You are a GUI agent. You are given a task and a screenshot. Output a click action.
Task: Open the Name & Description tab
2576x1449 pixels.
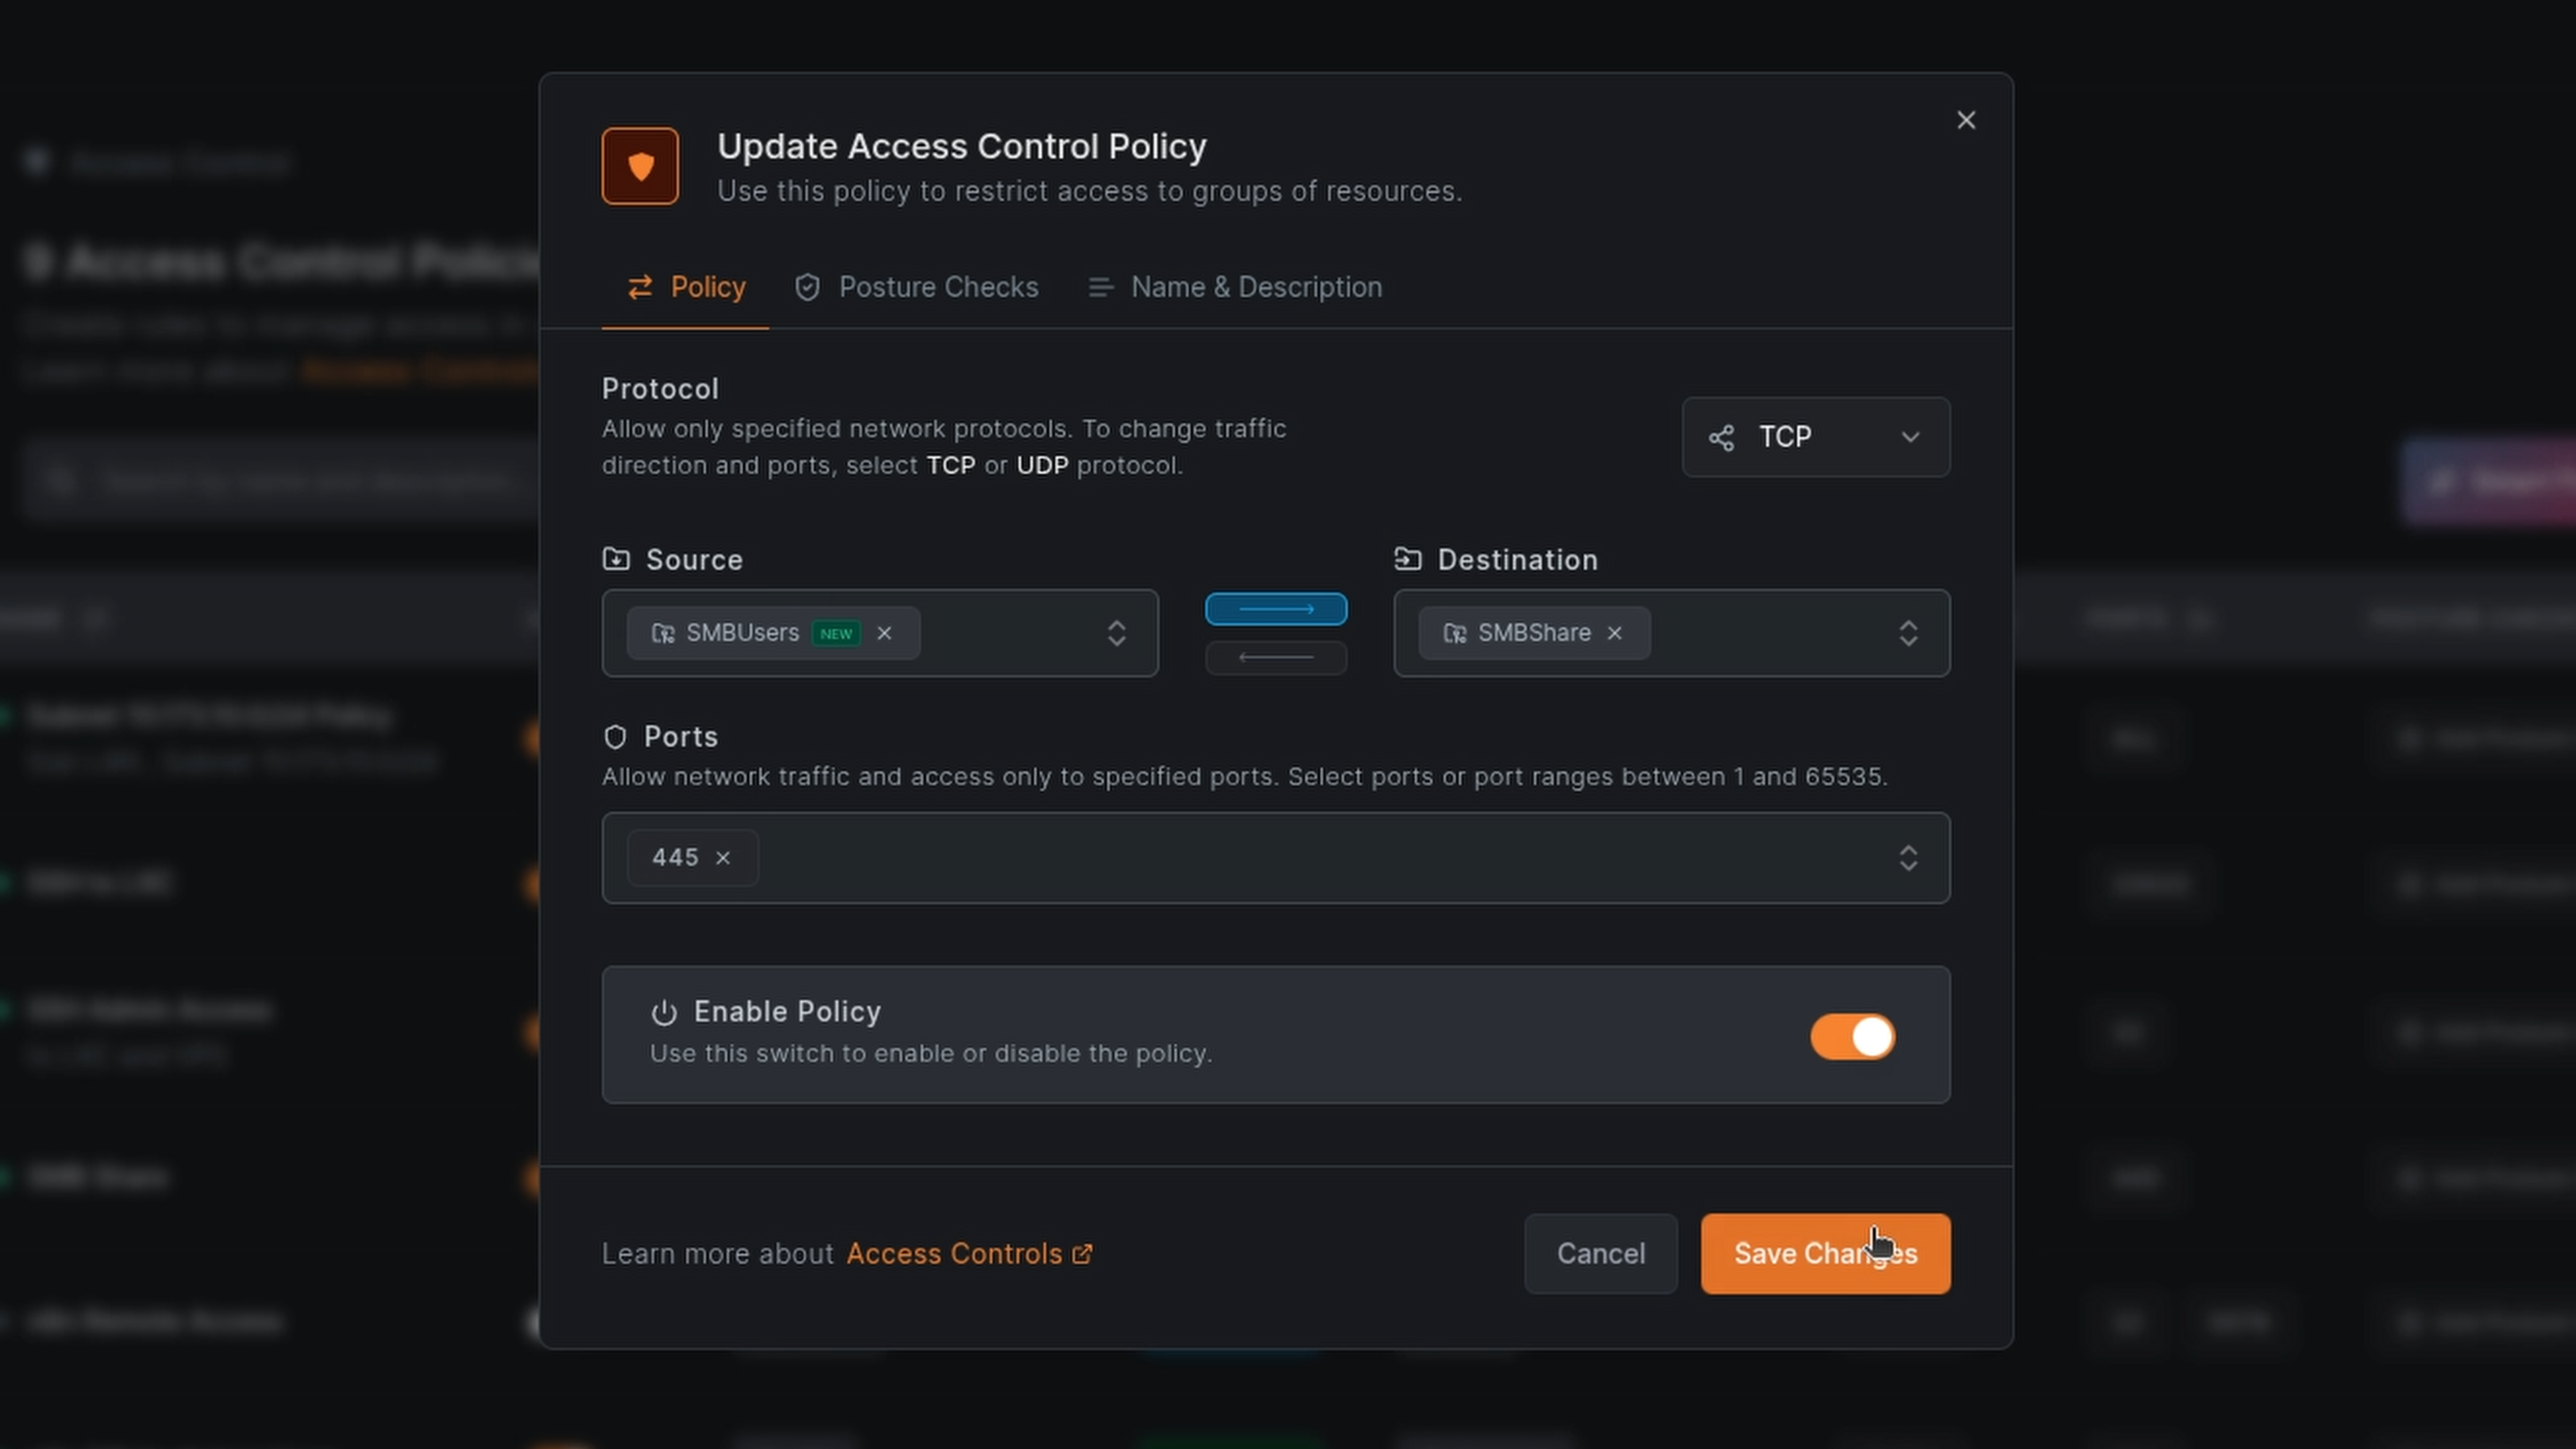click(1235, 287)
